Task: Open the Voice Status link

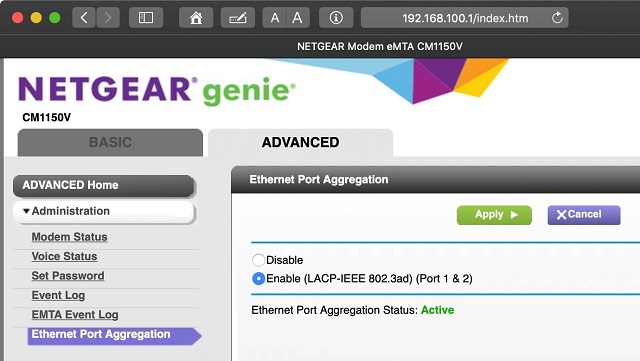Action: (x=64, y=256)
